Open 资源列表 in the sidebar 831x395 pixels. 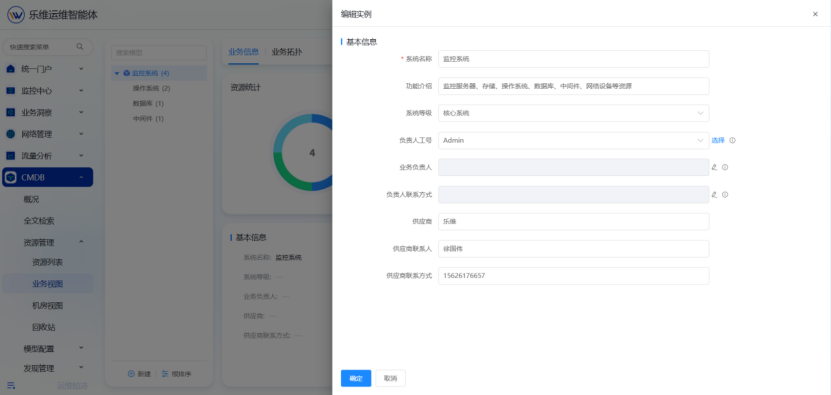48,262
